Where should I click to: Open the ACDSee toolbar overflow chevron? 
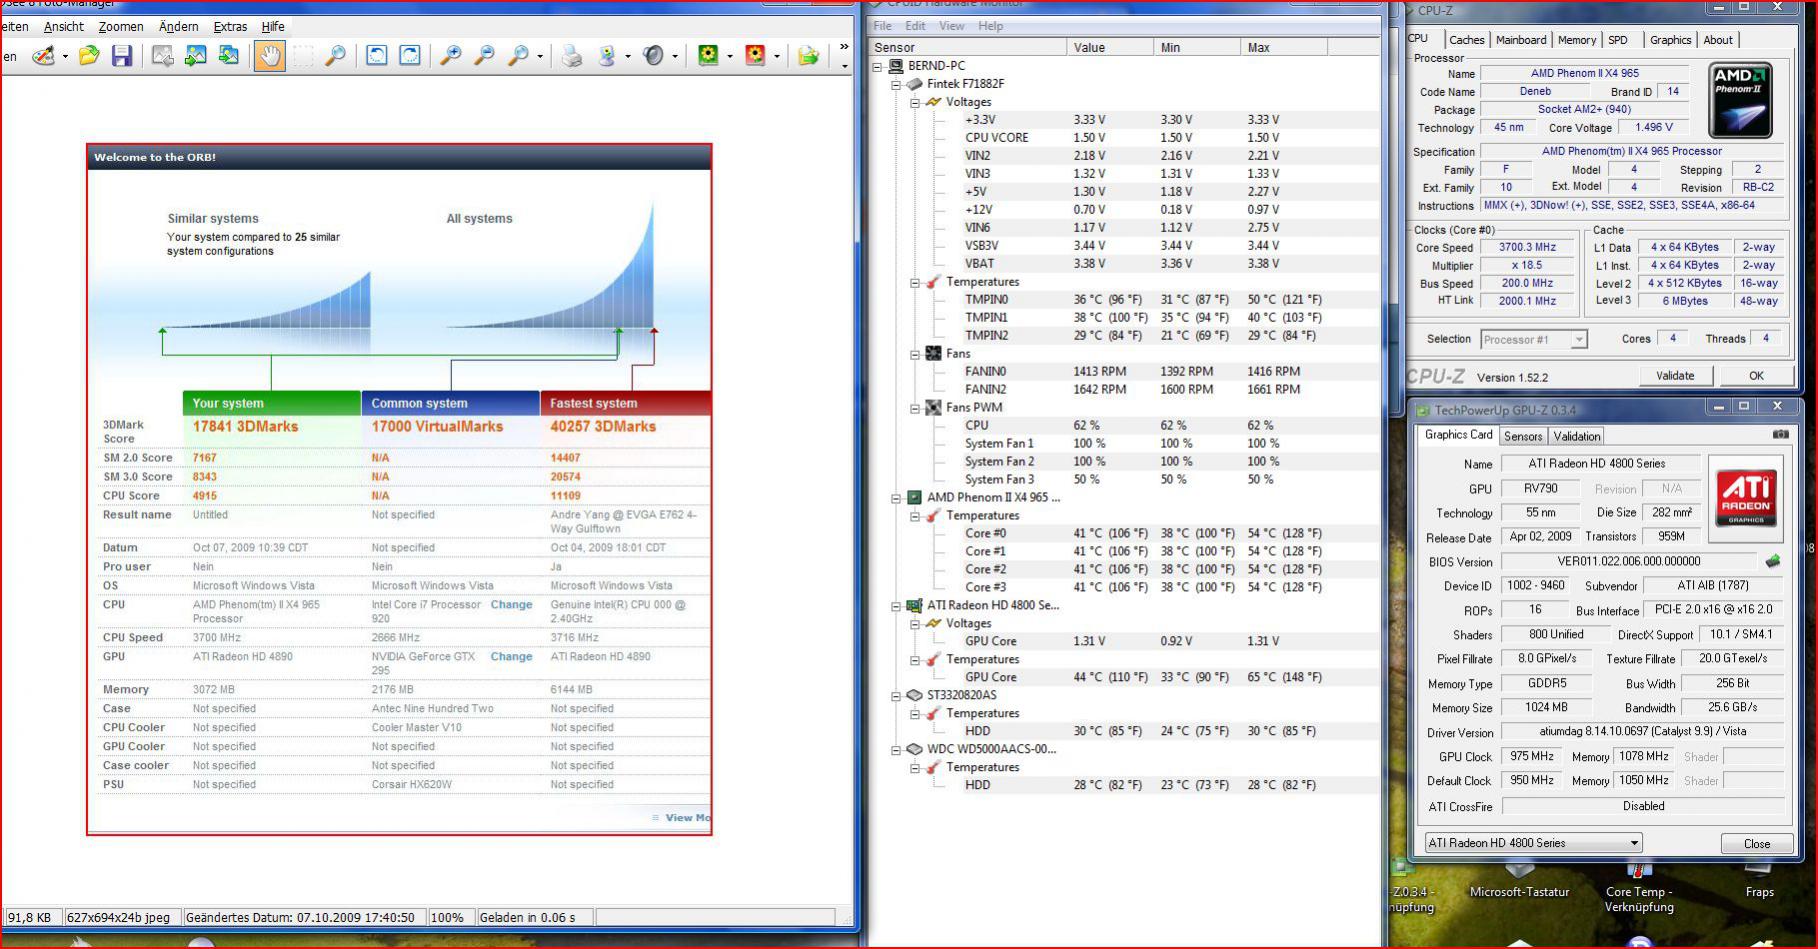[x=844, y=47]
